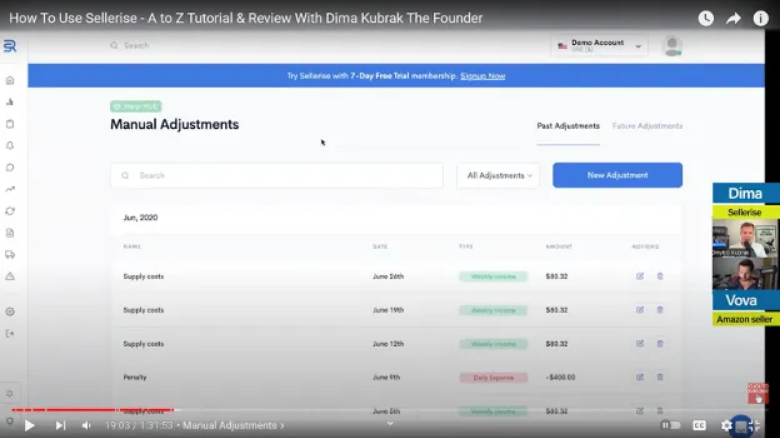This screenshot has height=438, width=780.
Task: Seek on the red video progress bar
Action: [x=93, y=410]
